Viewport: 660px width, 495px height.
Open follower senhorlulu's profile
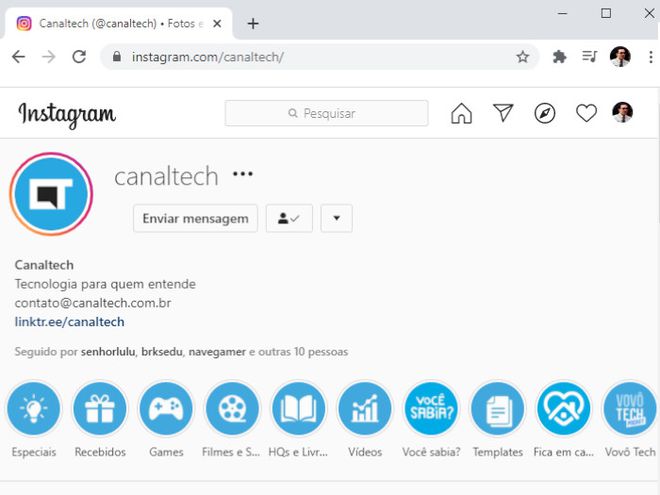(108, 352)
